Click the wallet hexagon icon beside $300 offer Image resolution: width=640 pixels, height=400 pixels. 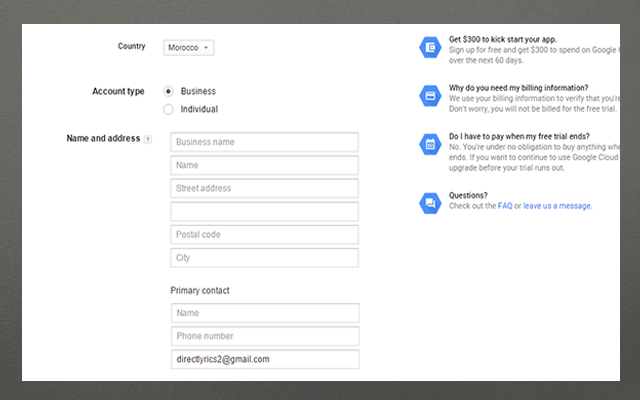[x=430, y=46]
